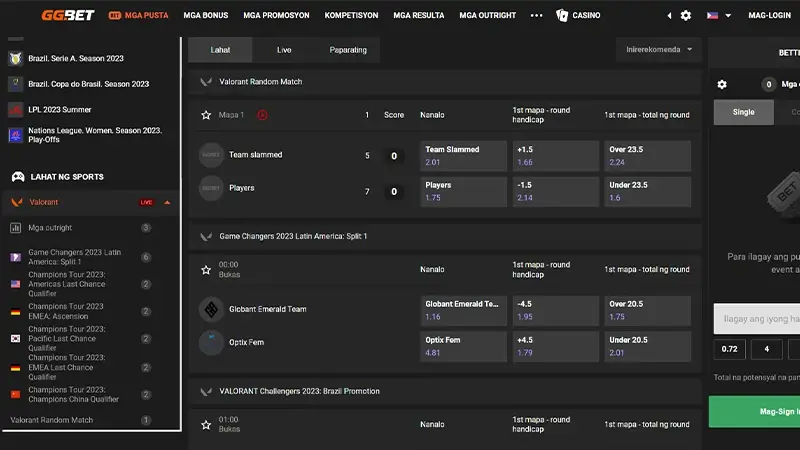
Task: Bet on Optix Fem at 4.81
Action: 463,346
